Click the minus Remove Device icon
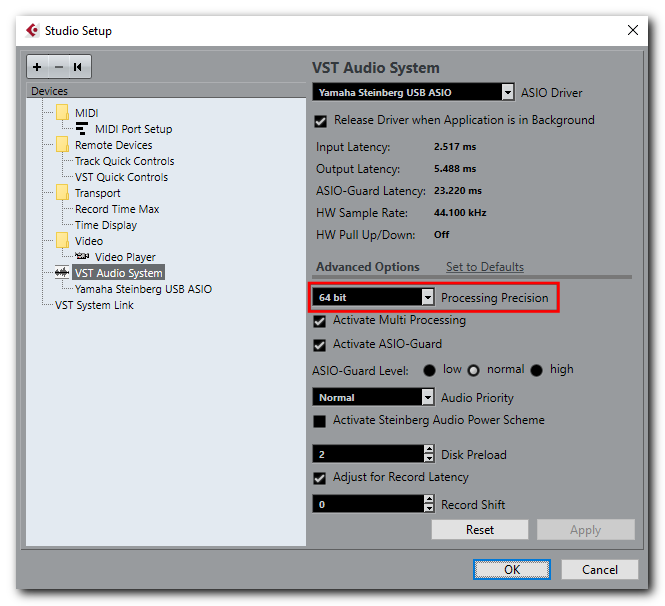665x606 pixels. [57, 67]
